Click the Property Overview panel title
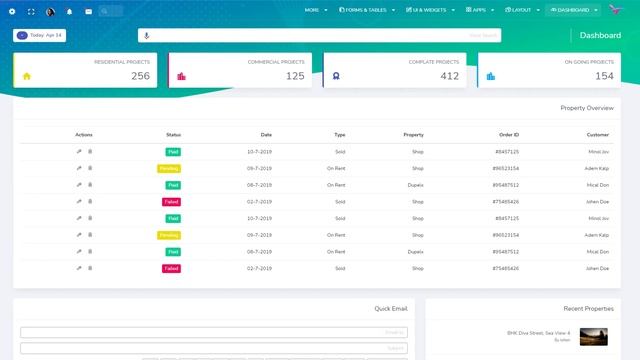Screen dimensions: 640x360 (x=587, y=108)
